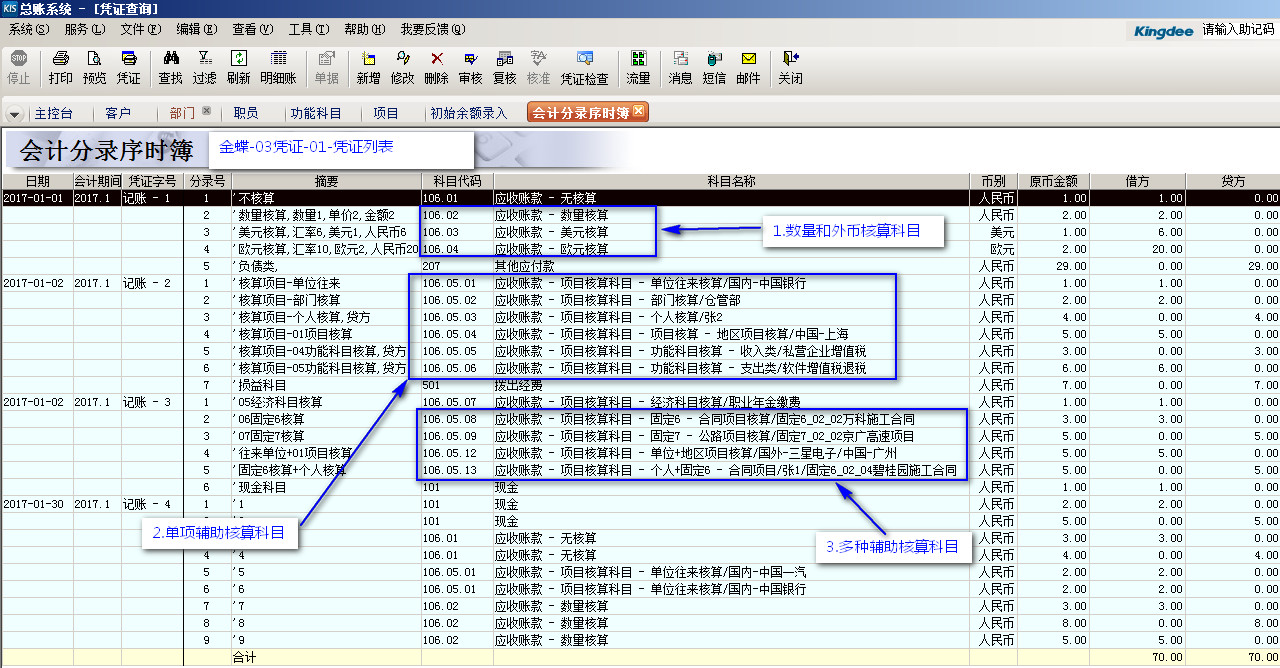
Task: Switch to the 主控台 tab
Action: [53, 114]
